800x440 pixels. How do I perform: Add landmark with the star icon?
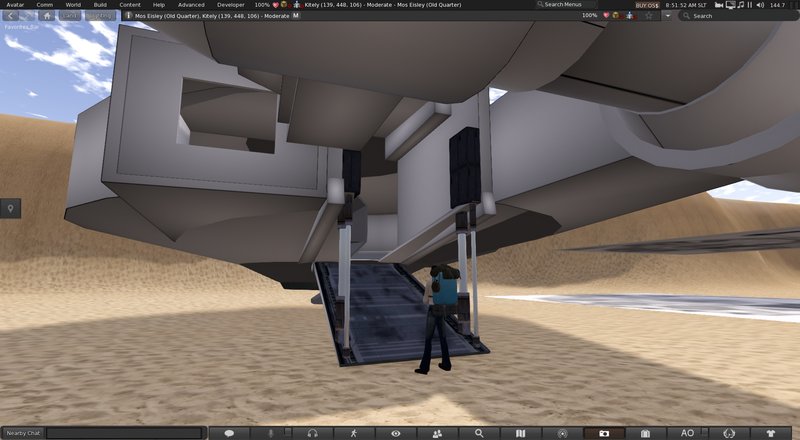point(649,16)
